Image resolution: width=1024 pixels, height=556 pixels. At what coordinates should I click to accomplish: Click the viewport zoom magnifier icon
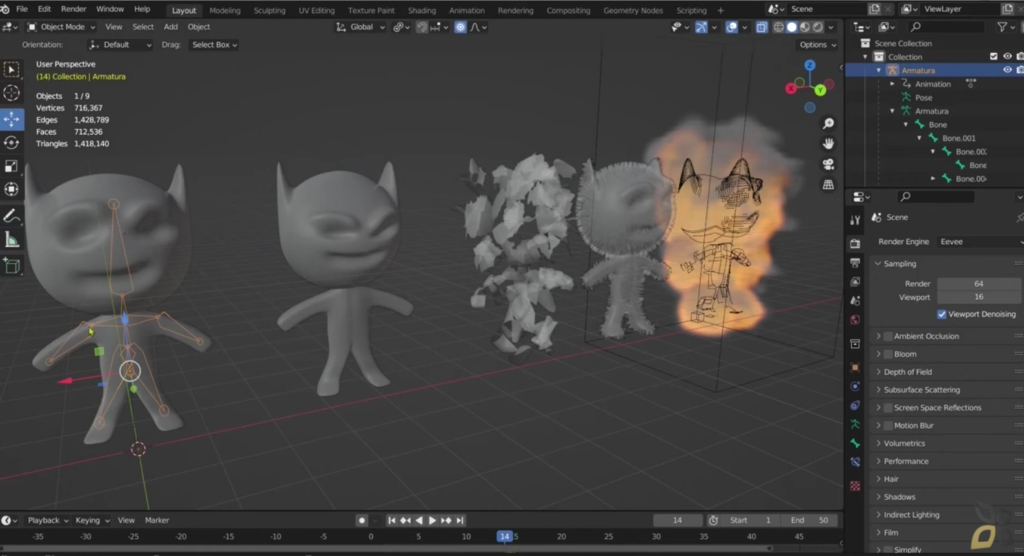click(x=828, y=123)
